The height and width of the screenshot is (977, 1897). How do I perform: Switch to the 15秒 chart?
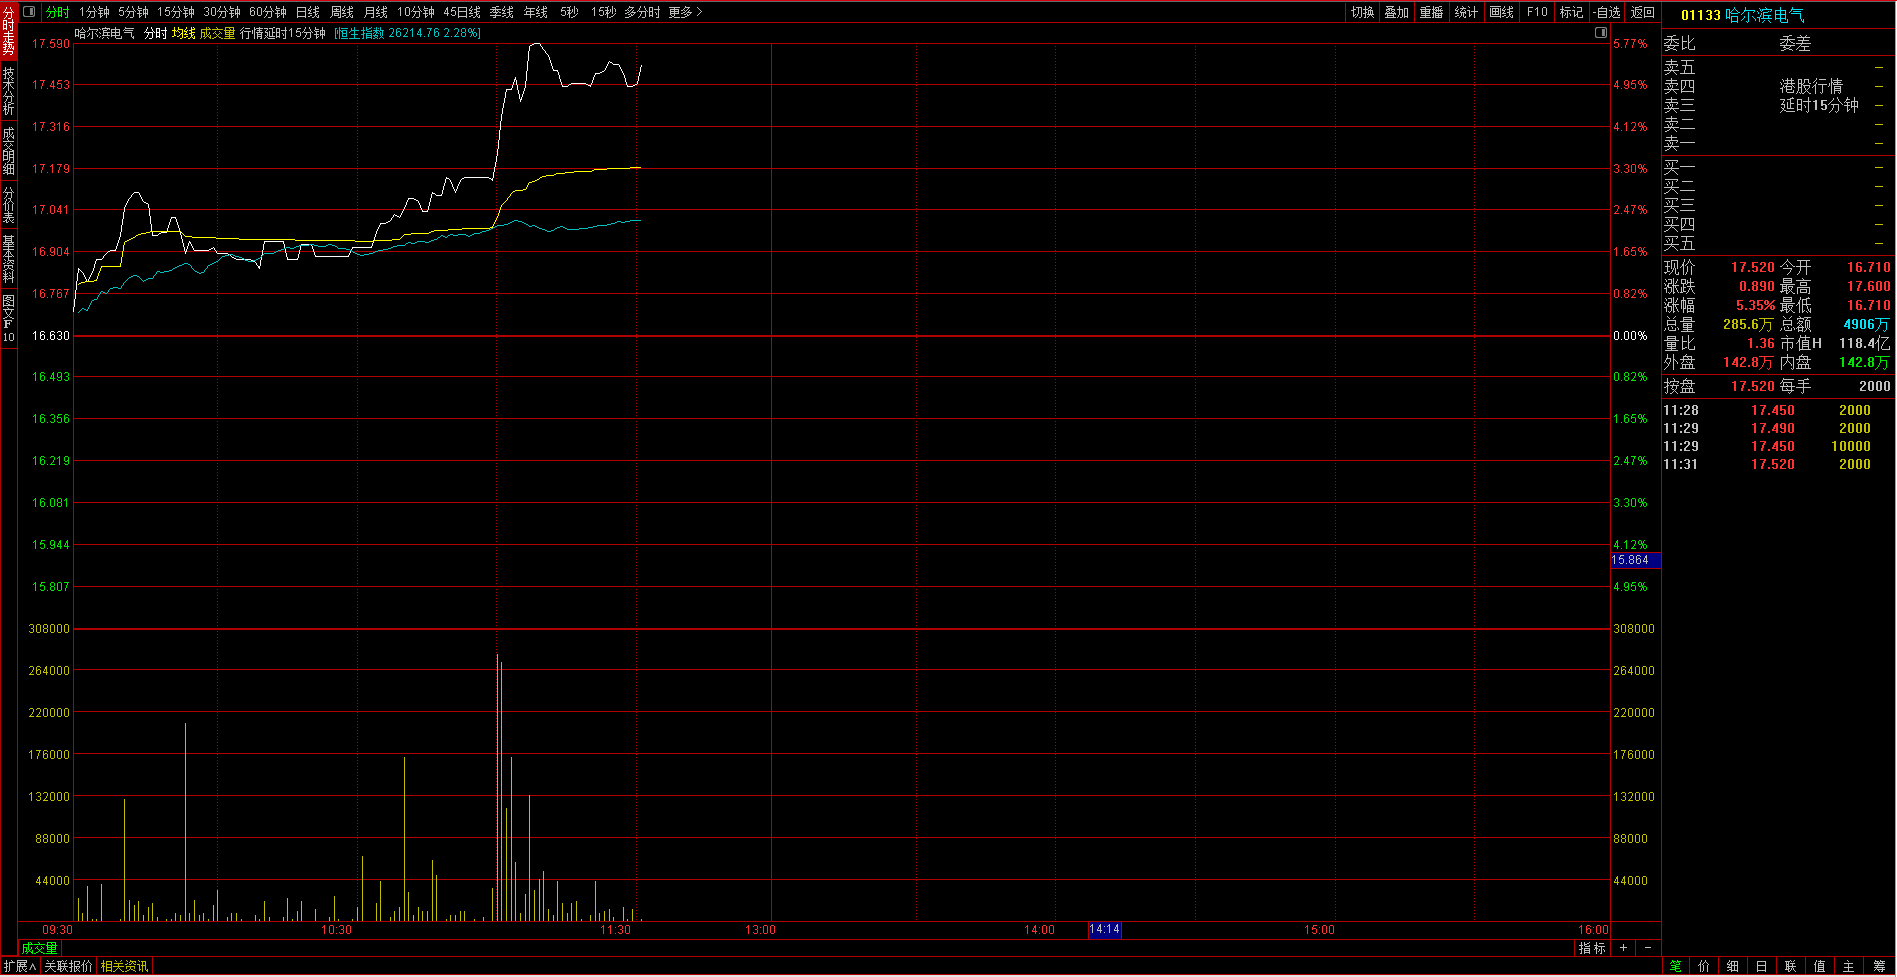coord(603,12)
